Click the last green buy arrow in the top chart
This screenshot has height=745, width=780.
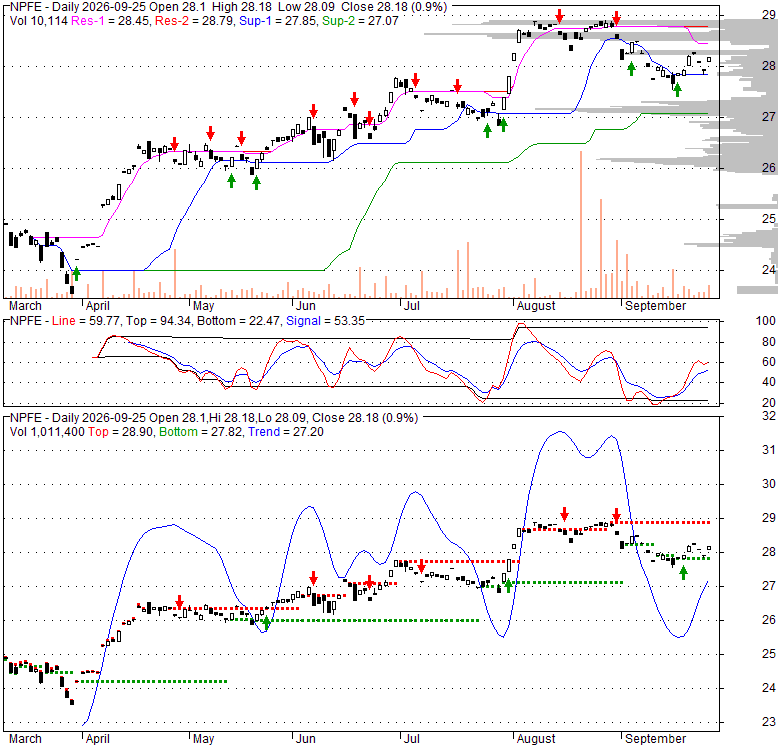677,90
